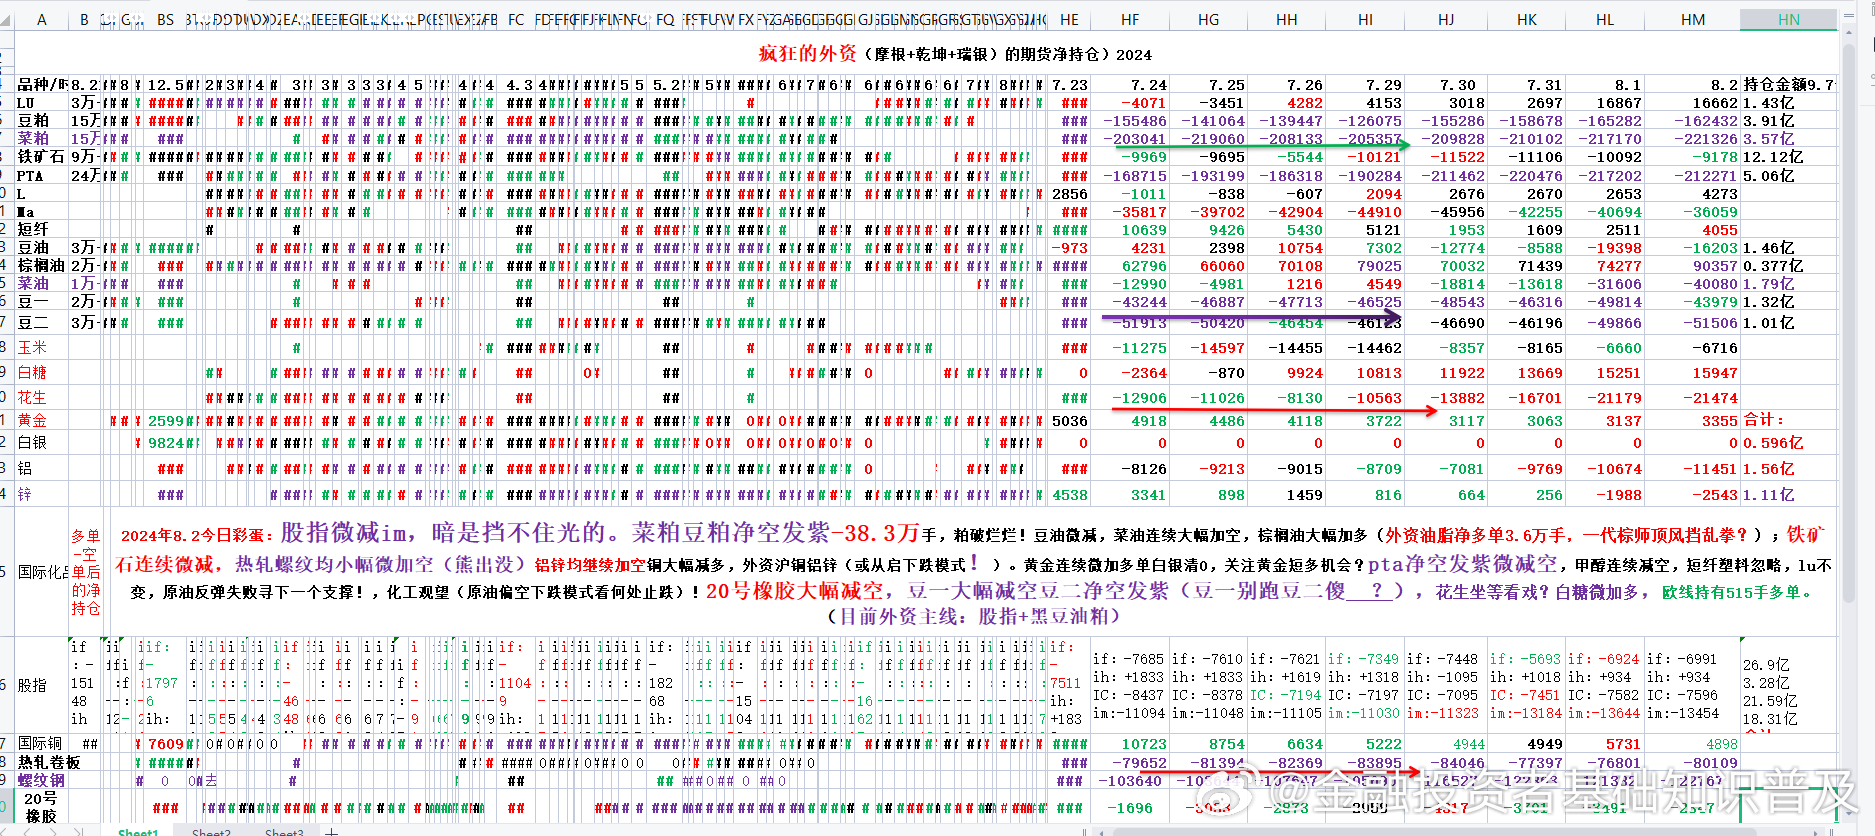Select column header HL
The width and height of the screenshot is (1875, 836).
(1605, 19)
